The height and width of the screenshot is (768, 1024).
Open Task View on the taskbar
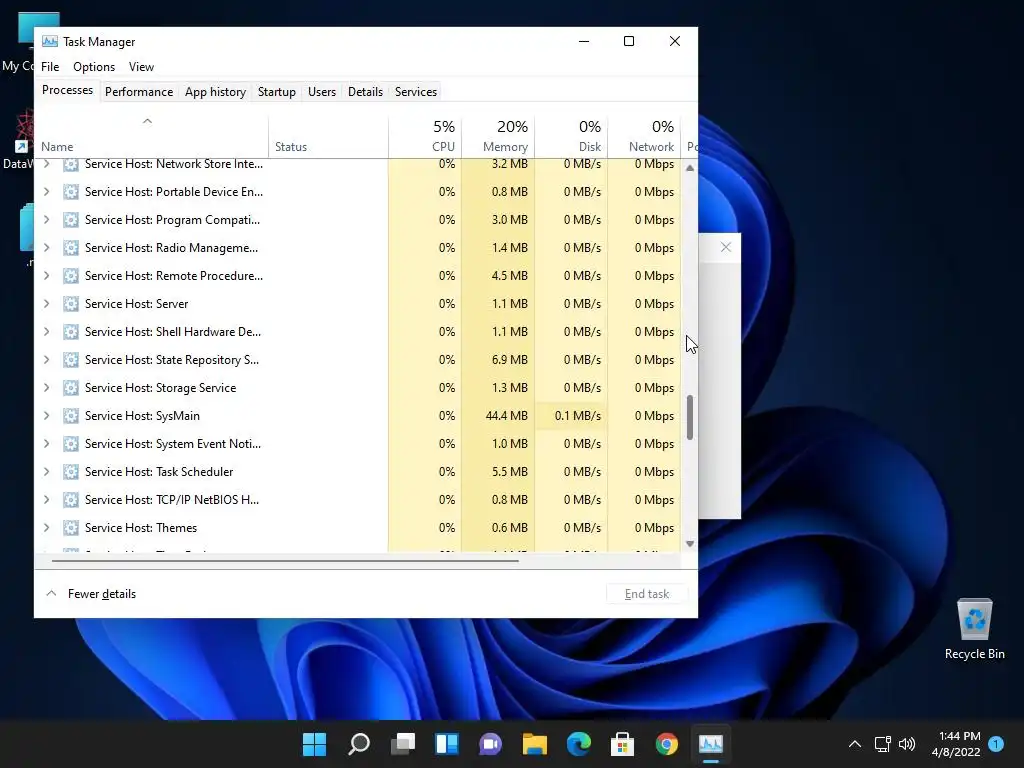pos(403,744)
